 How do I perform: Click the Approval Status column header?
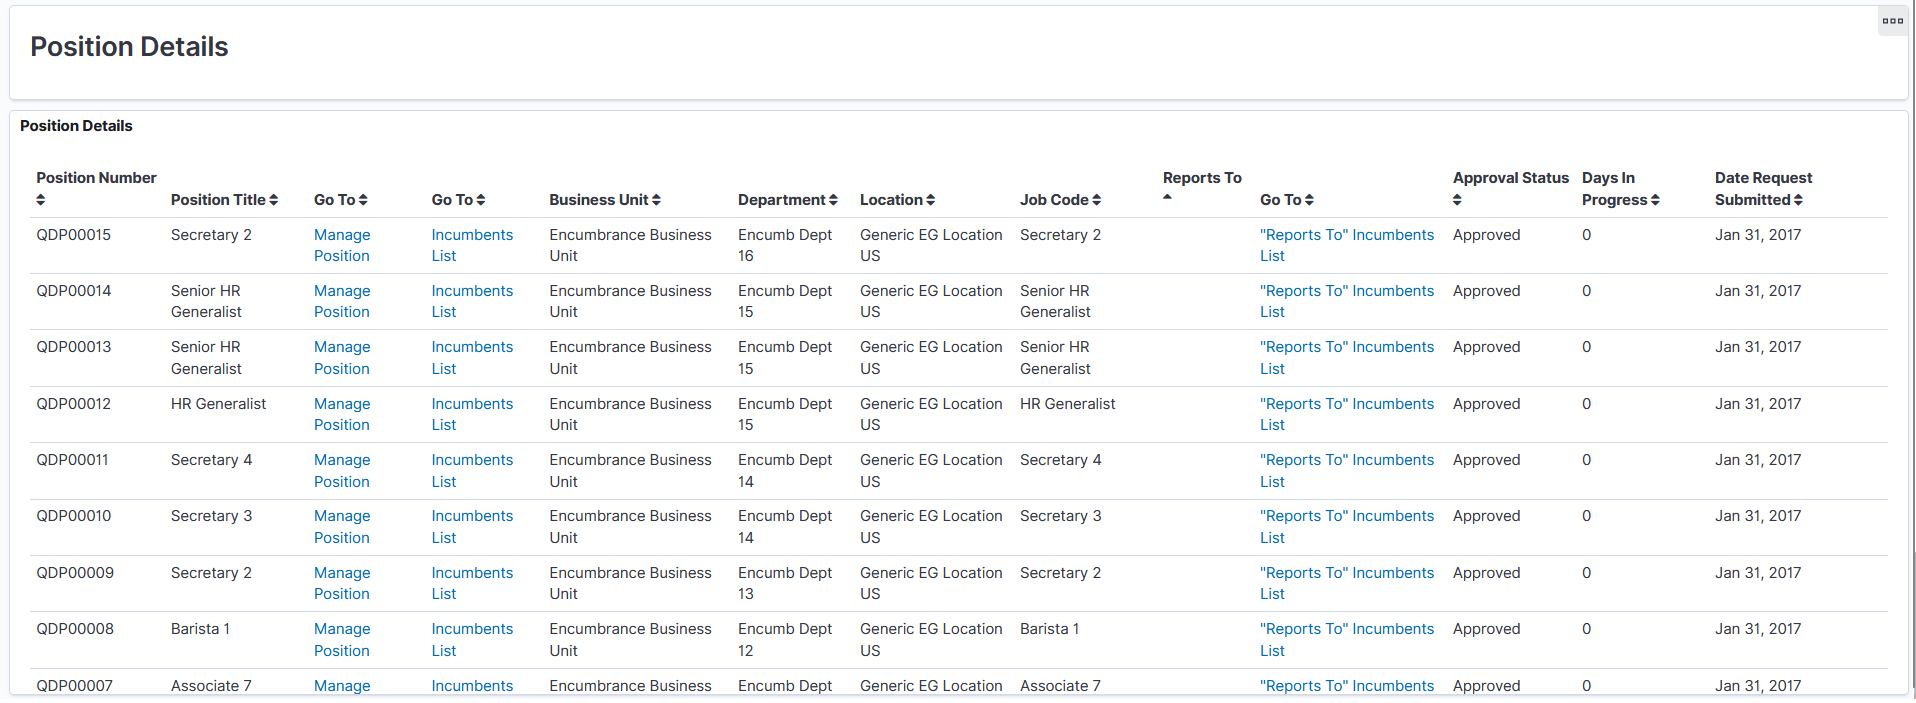point(1511,178)
